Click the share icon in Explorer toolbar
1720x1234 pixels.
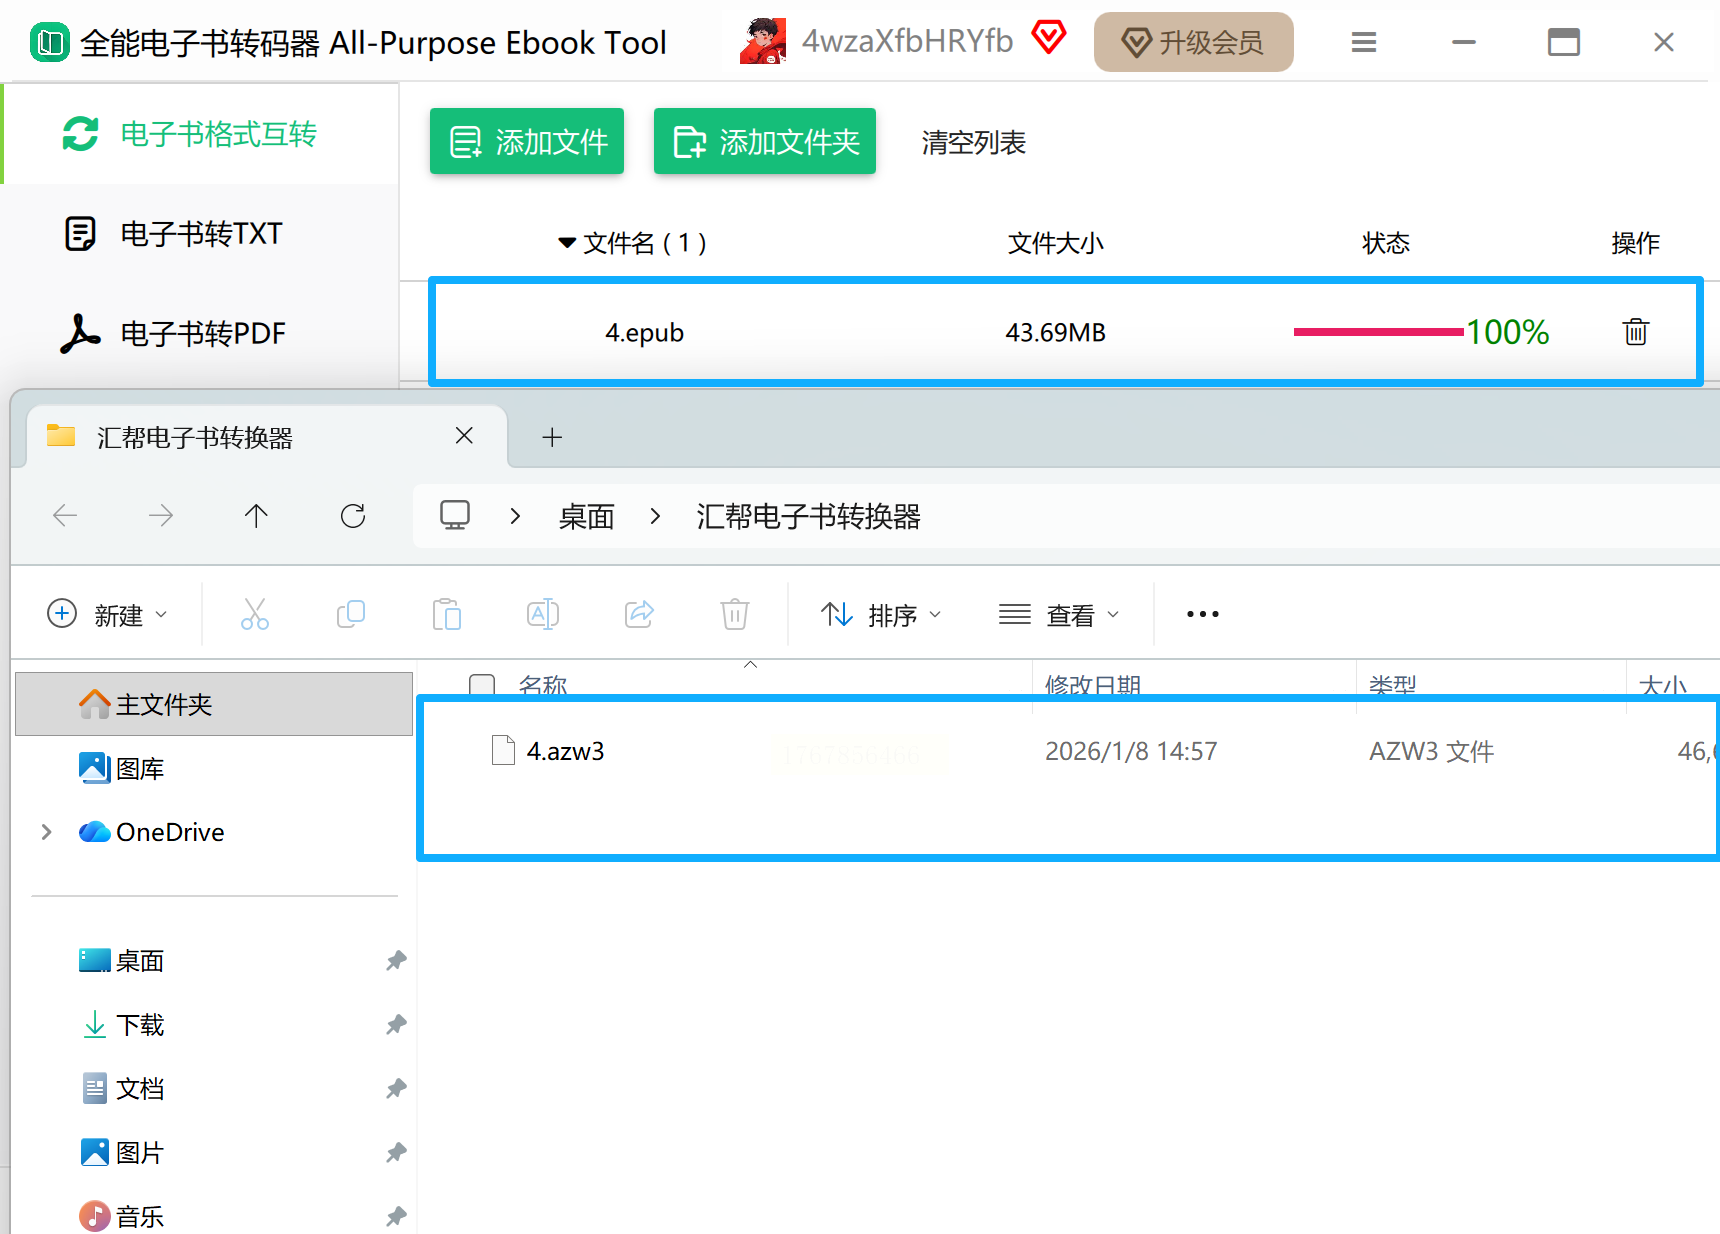[639, 614]
